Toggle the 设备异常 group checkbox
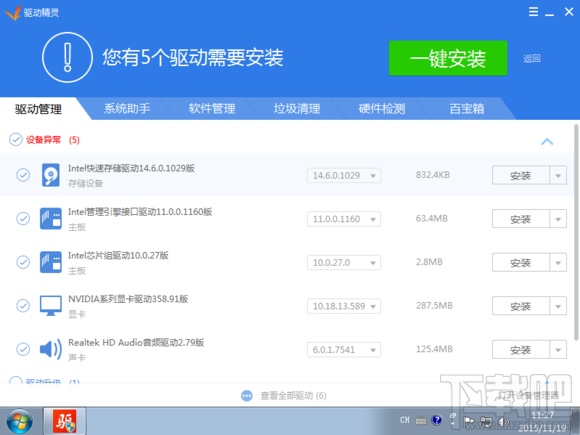 (16, 139)
